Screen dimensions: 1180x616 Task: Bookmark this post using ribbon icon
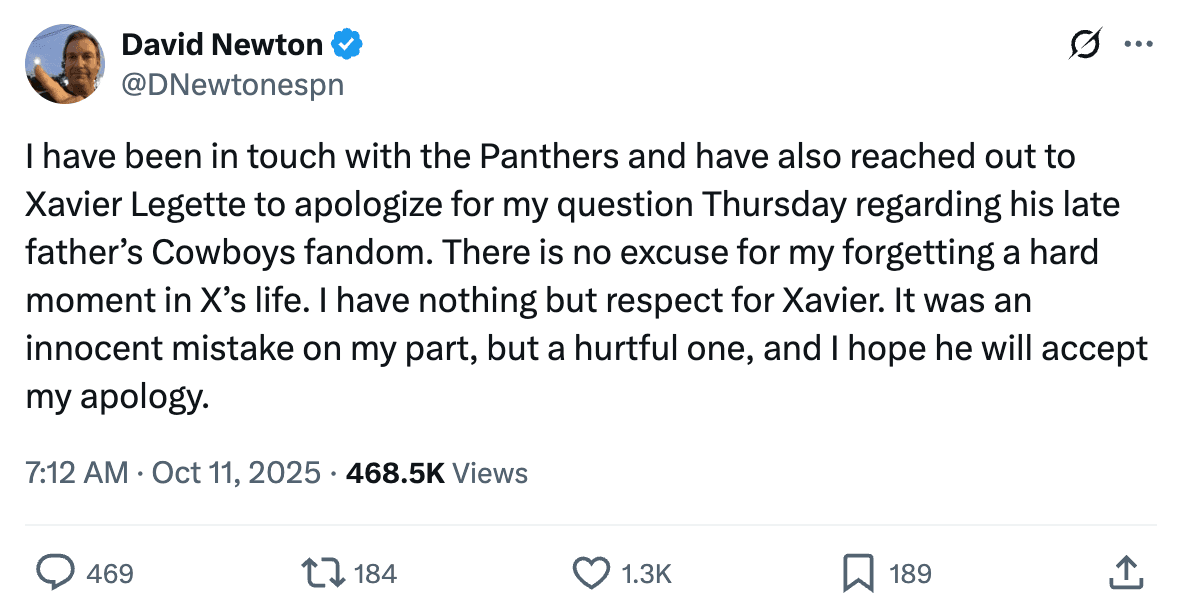pos(857,573)
